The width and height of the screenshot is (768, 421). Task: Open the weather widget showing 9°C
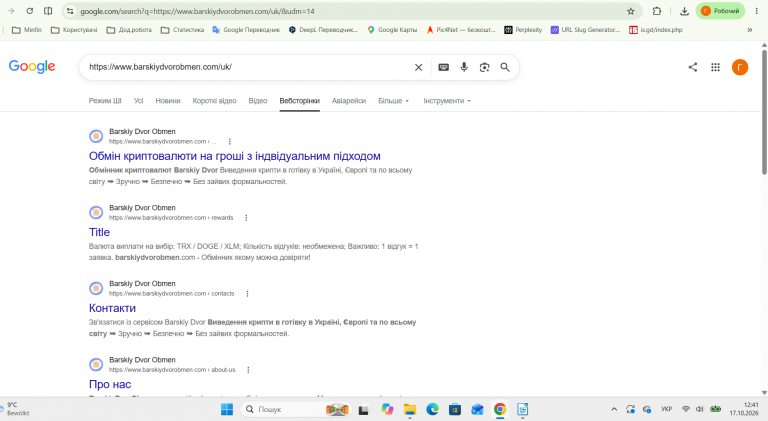[x=16, y=409]
